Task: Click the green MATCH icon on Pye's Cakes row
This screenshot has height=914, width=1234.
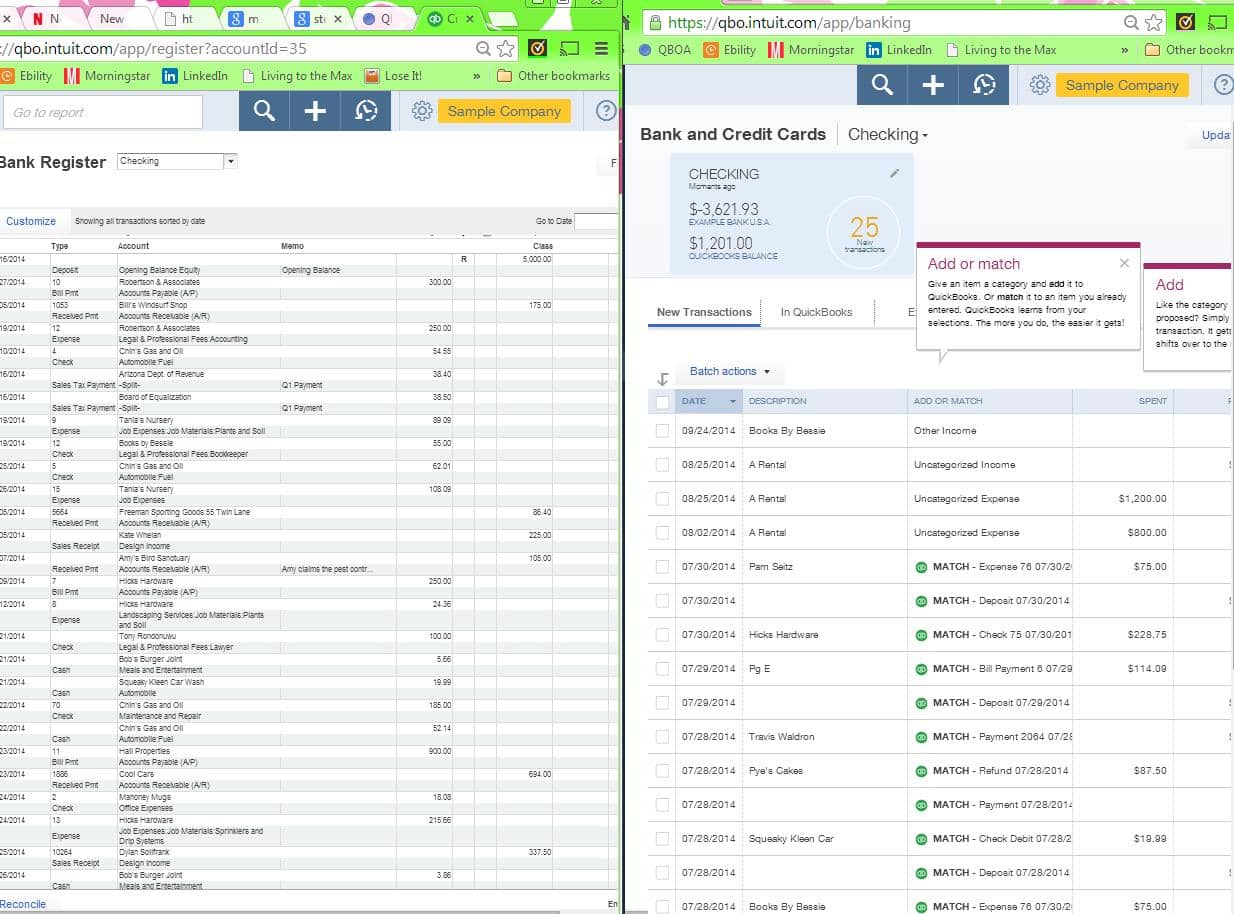Action: pyautogui.click(x=923, y=770)
